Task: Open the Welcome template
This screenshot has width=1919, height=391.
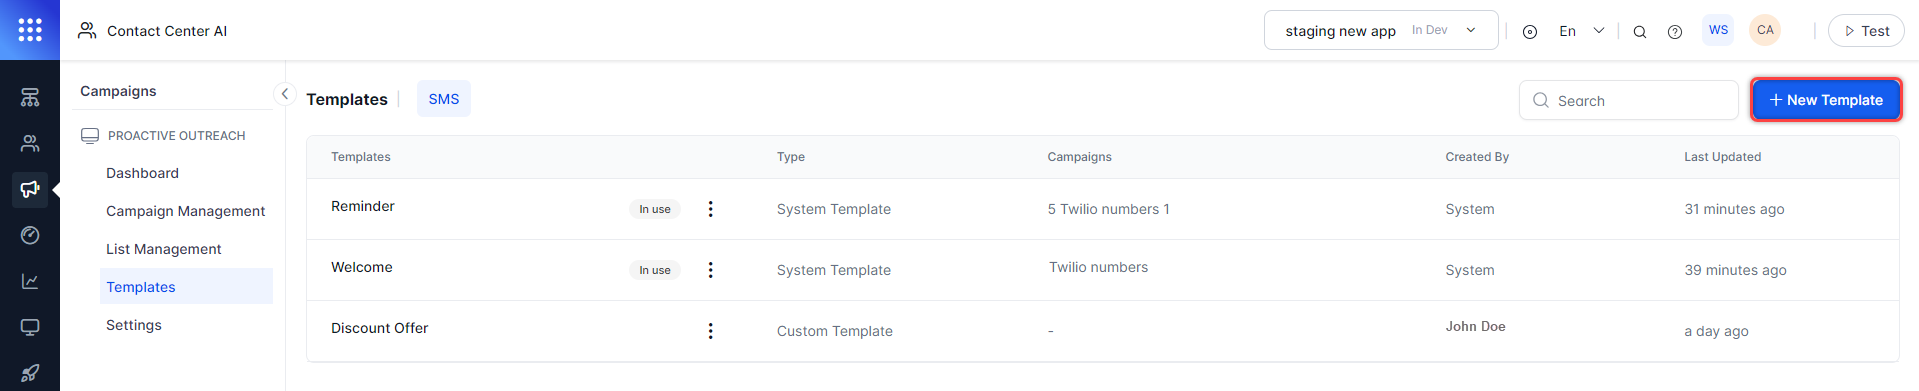Action: click(x=362, y=267)
